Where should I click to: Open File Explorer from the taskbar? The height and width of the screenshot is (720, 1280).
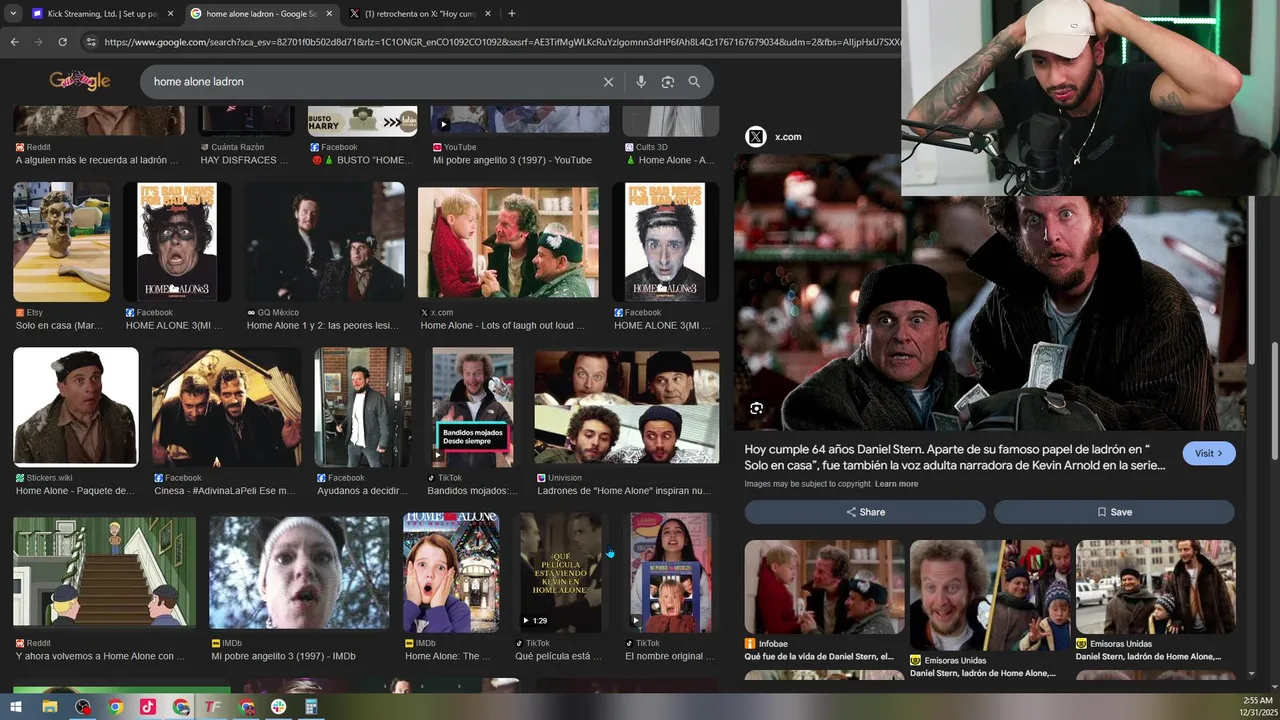tap(49, 707)
